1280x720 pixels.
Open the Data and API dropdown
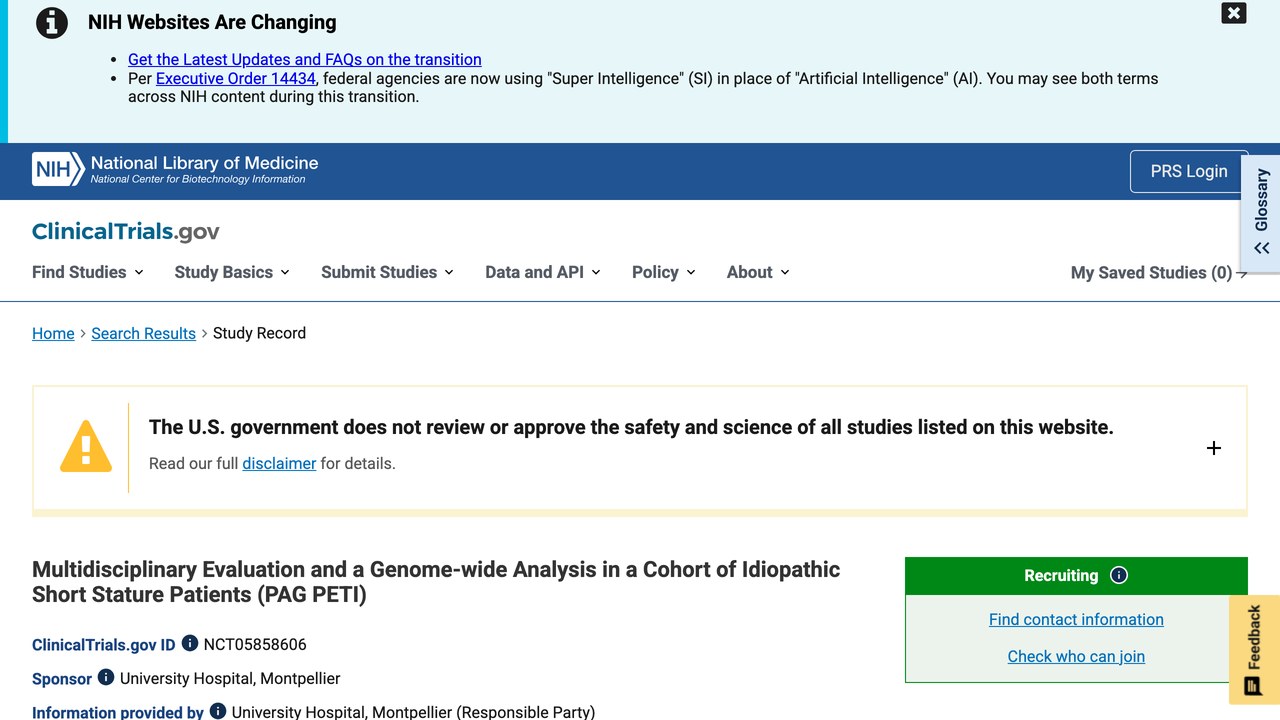[543, 272]
